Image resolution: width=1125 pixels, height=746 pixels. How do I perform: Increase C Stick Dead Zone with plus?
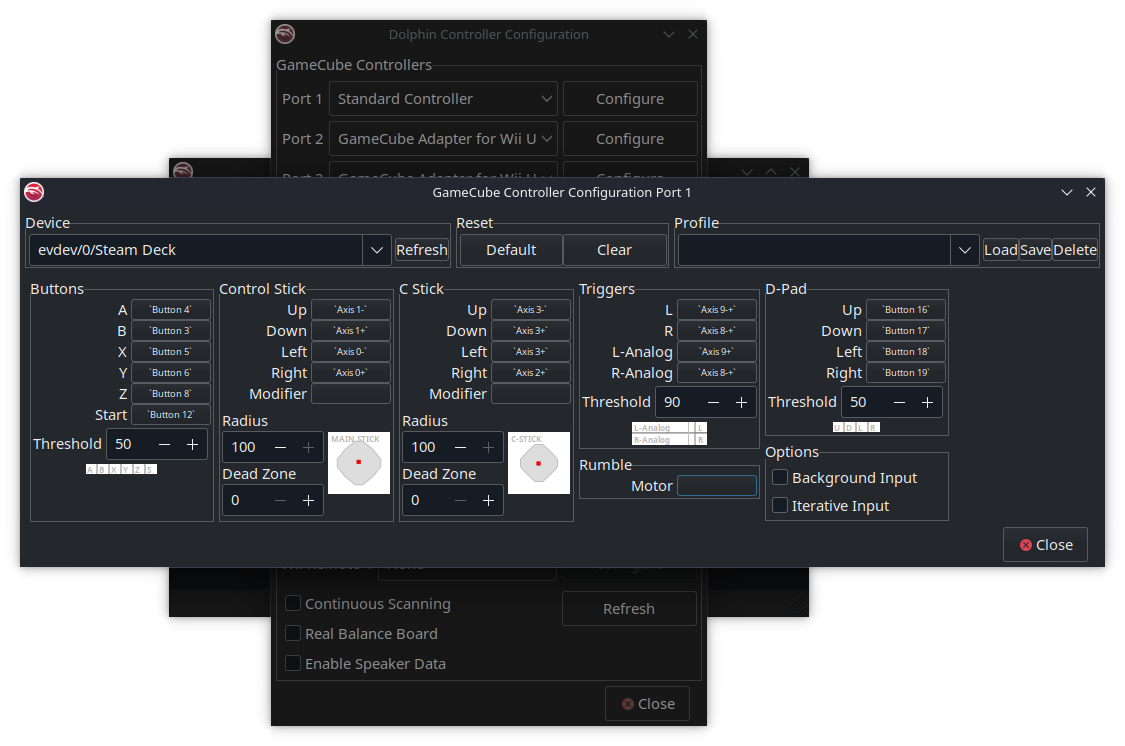click(489, 500)
